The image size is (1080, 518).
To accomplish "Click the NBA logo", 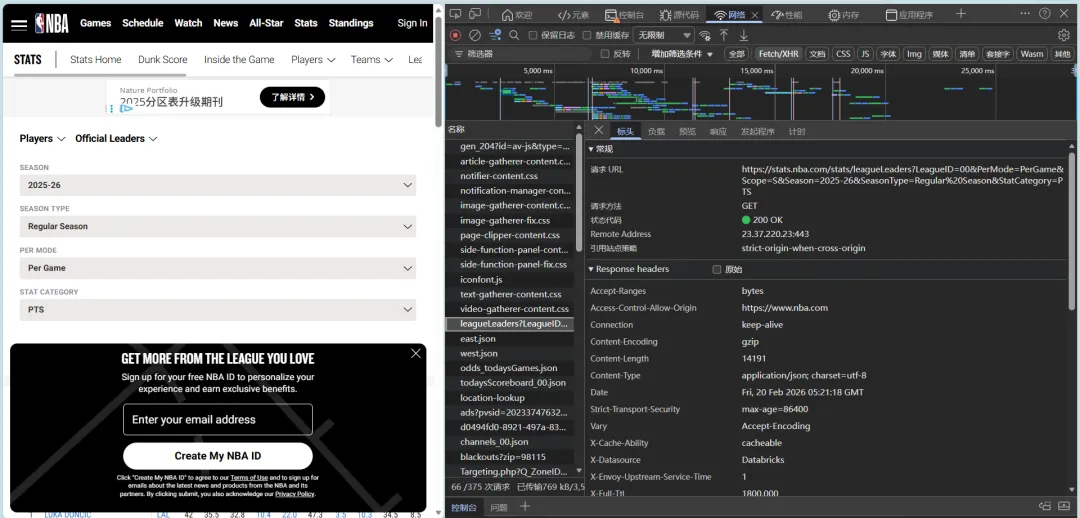I will pos(52,23).
